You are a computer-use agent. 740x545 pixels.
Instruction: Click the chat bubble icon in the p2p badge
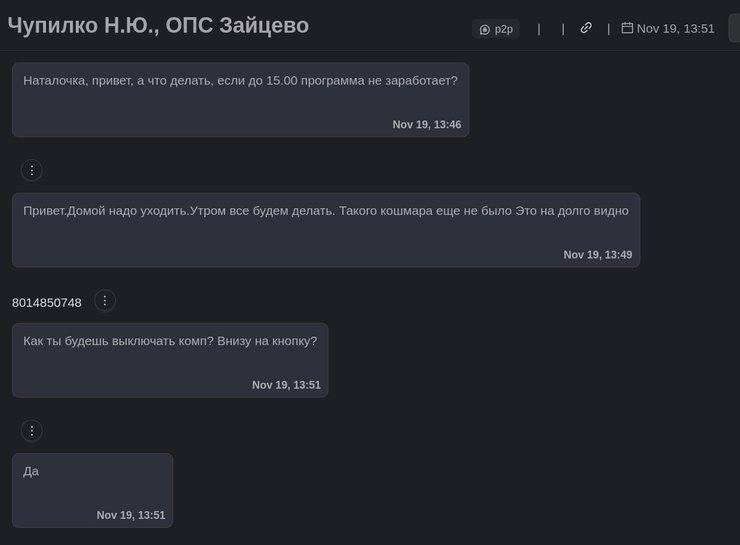click(x=485, y=29)
